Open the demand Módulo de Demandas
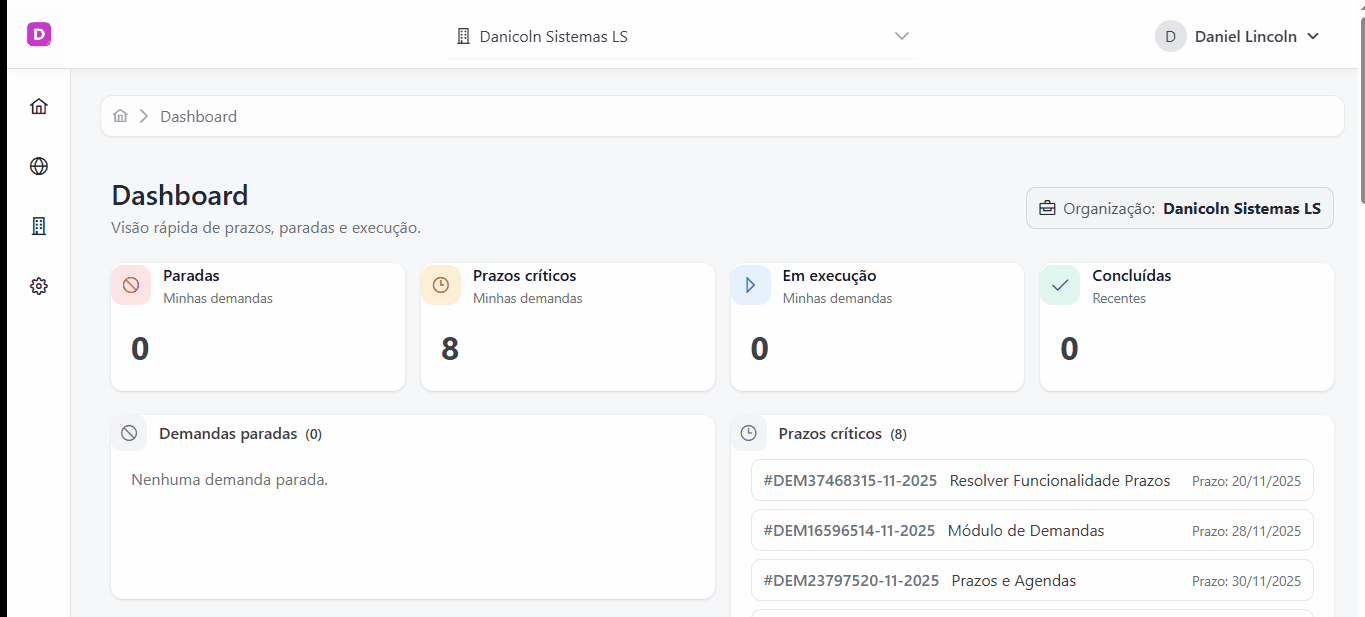Image resolution: width=1365 pixels, height=617 pixels. point(1031,530)
